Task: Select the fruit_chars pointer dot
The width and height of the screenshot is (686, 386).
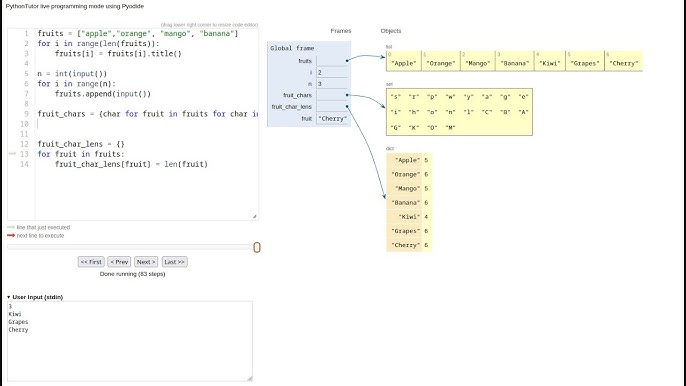Action: pyautogui.click(x=347, y=95)
